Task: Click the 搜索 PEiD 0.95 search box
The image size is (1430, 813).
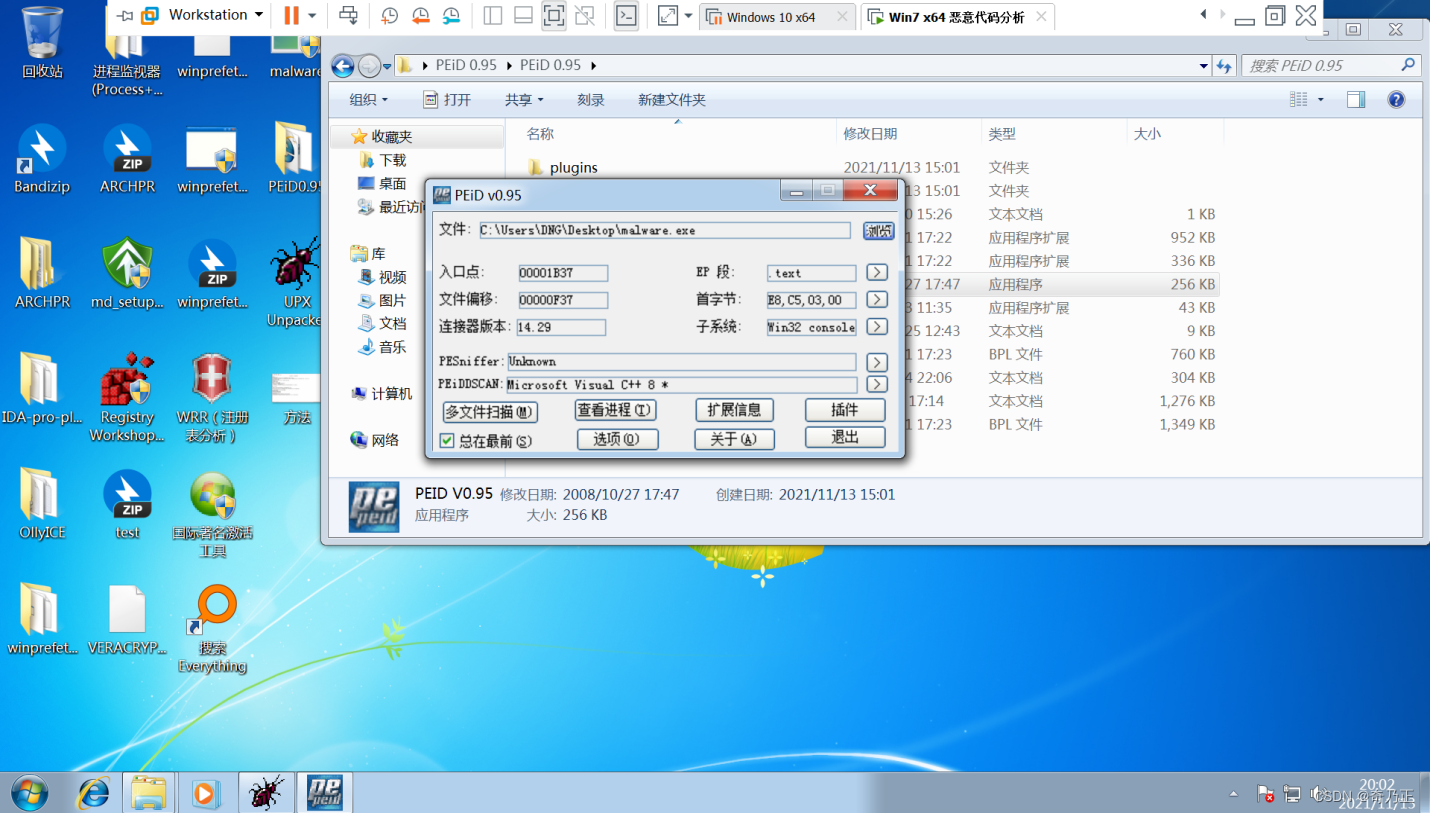Action: pos(1331,66)
